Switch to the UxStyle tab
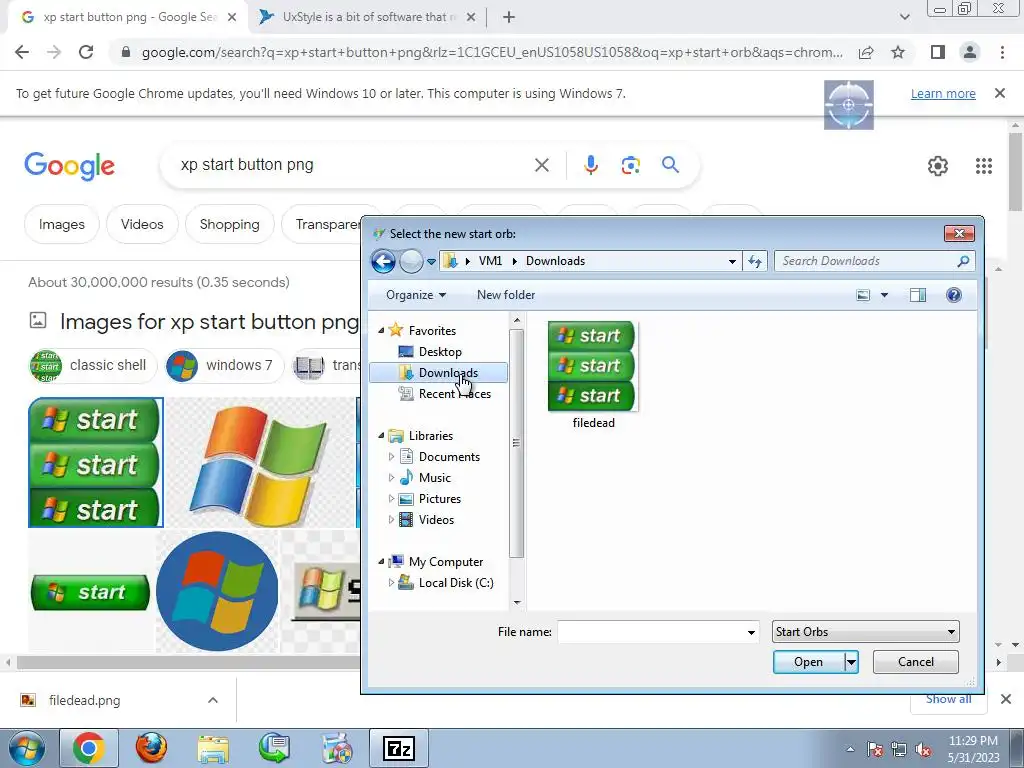This screenshot has width=1024, height=768. pos(368,18)
